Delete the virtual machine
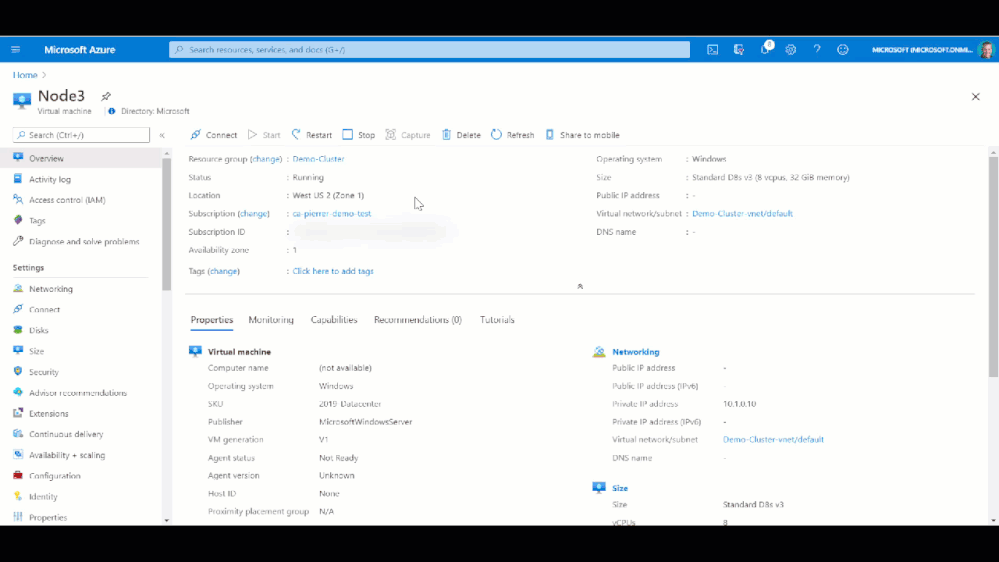Screen dimensions: 999x562 [461, 134]
